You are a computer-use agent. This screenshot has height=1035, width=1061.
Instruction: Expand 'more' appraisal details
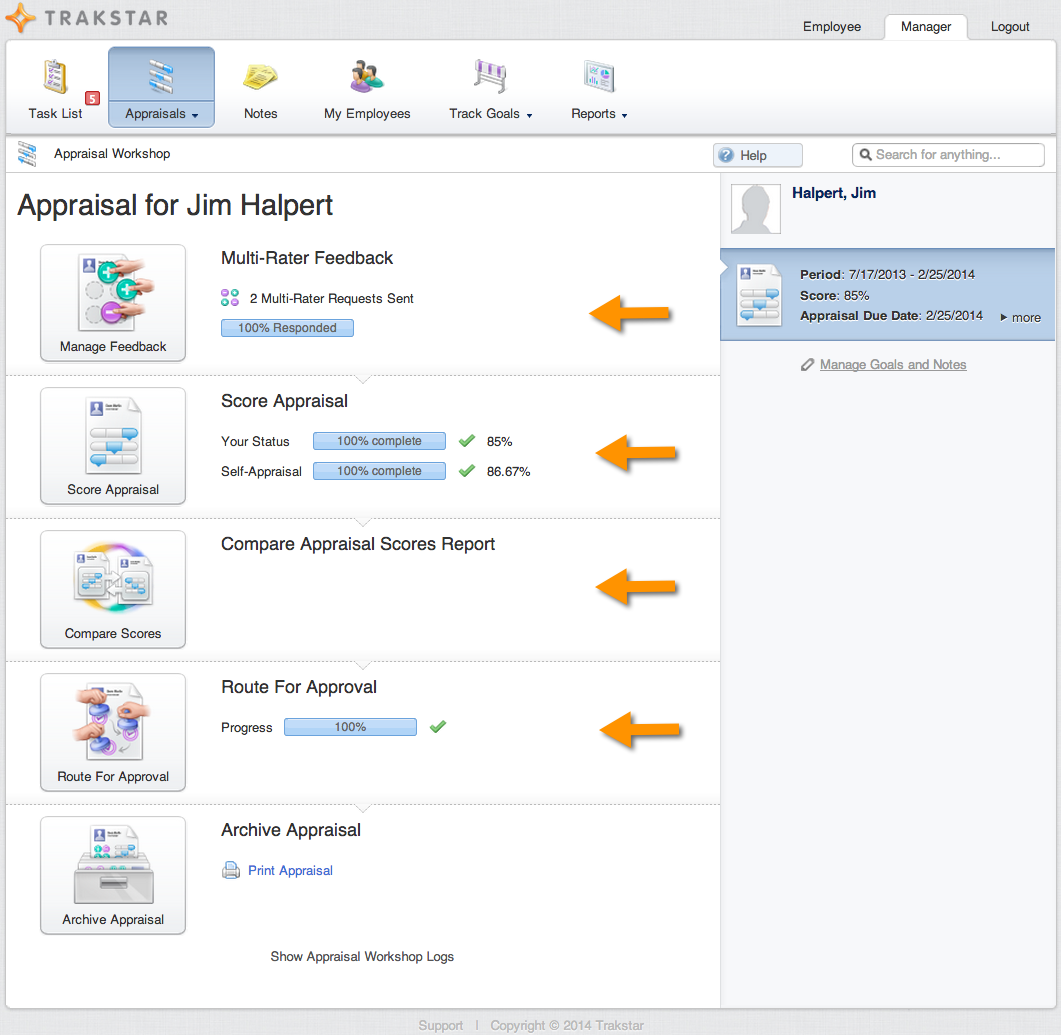coord(1020,318)
